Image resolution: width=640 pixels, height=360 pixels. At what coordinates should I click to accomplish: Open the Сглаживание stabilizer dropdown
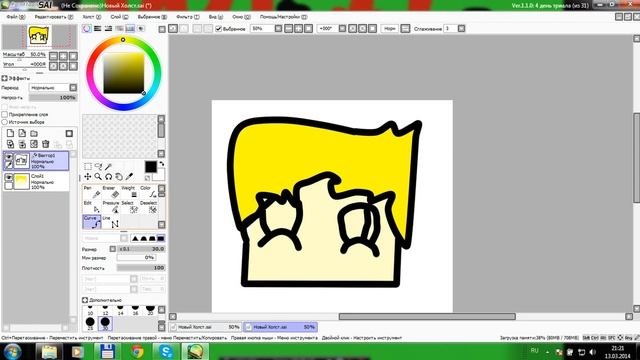[x=461, y=29]
